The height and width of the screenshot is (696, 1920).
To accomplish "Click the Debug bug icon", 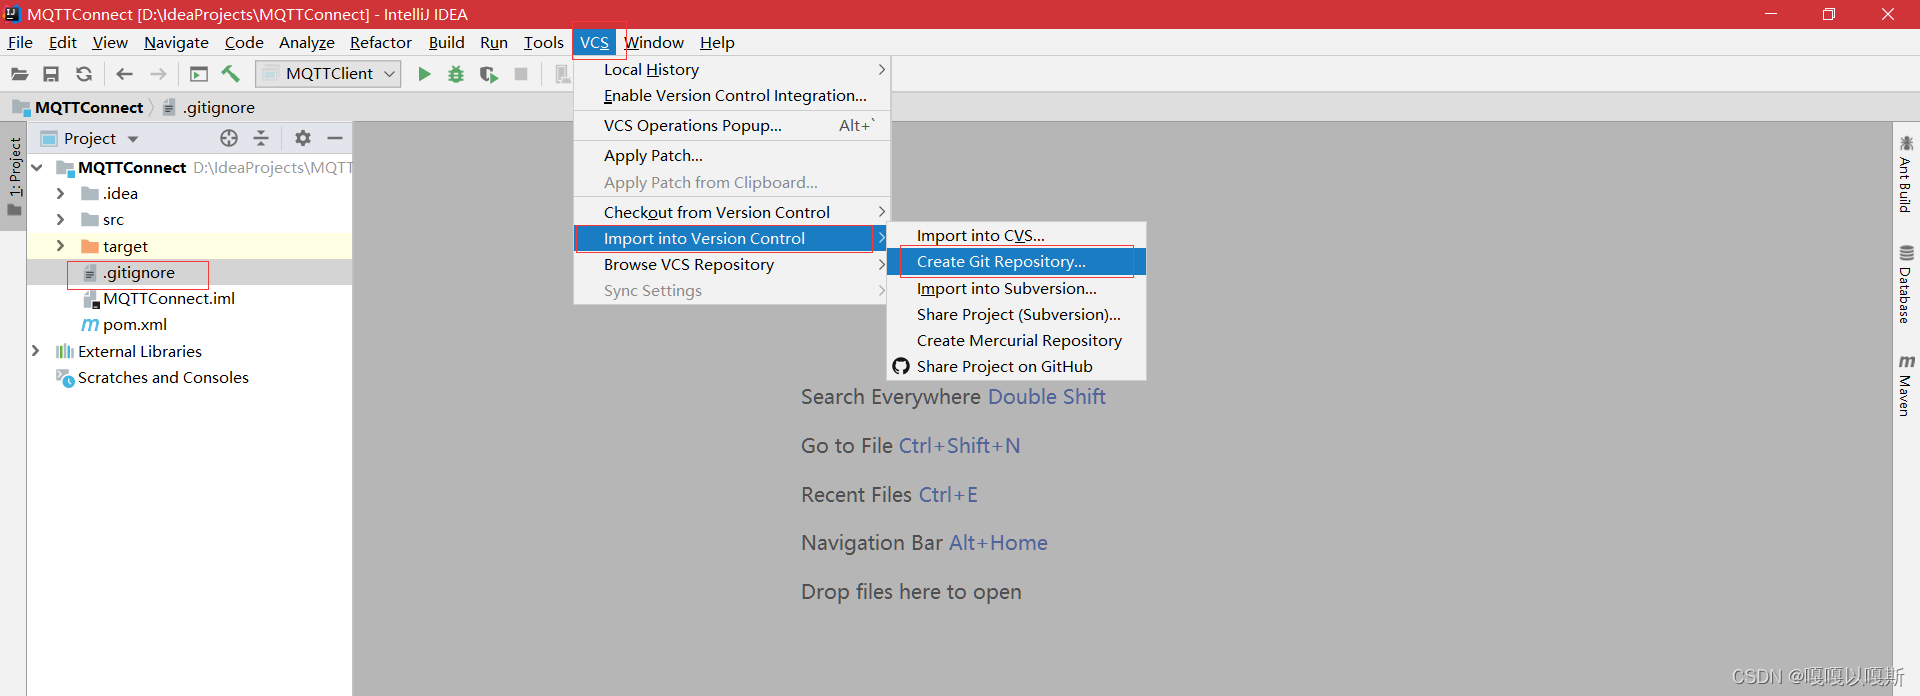I will [x=456, y=74].
